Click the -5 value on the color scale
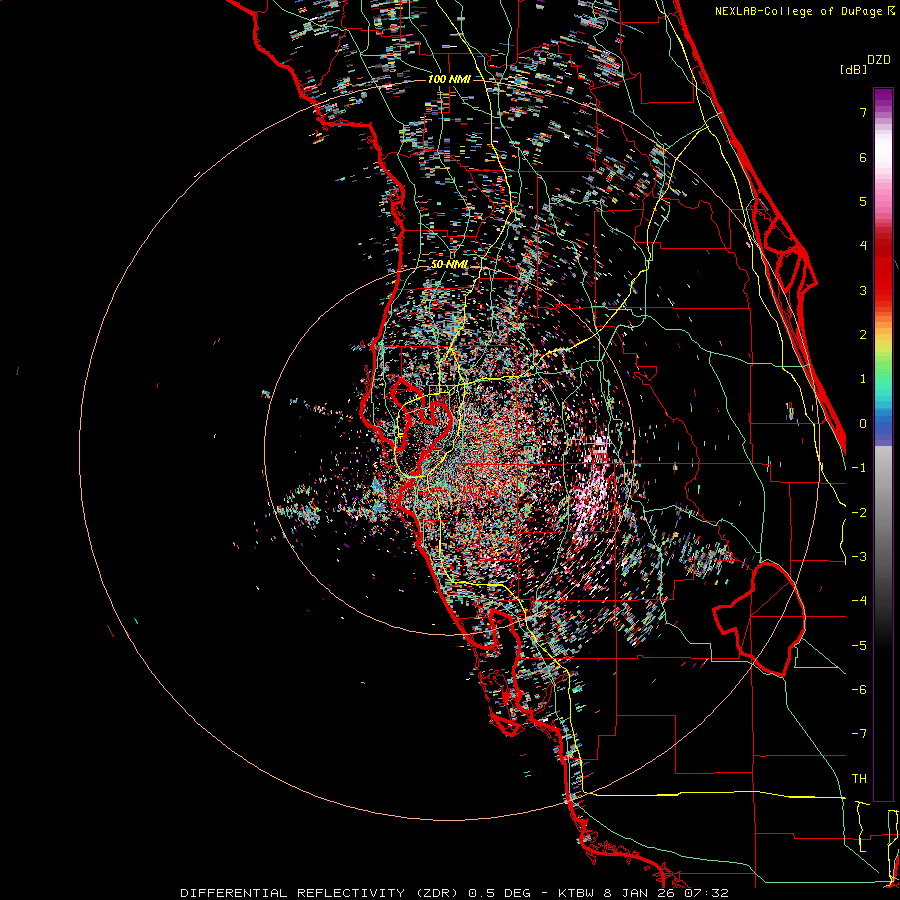This screenshot has height=900, width=900. (x=859, y=646)
